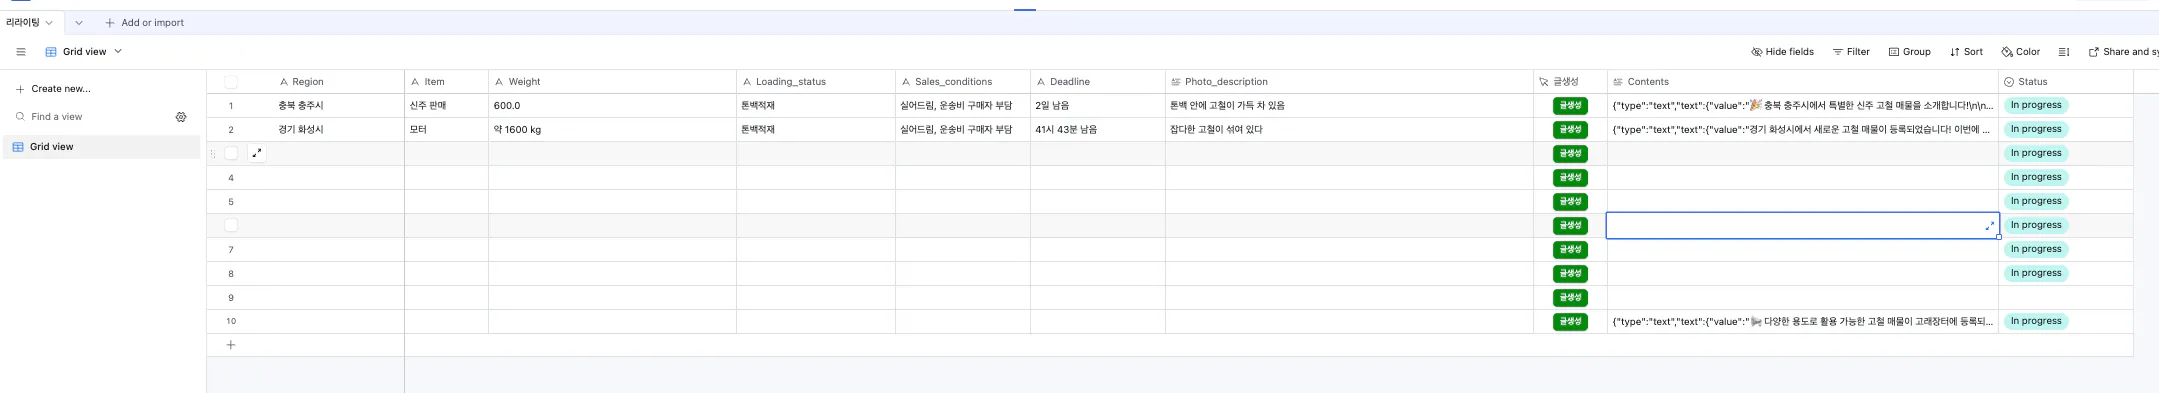Select the Weight cell 600.0
Image resolution: width=2159 pixels, height=393 pixels.
(x=612, y=105)
